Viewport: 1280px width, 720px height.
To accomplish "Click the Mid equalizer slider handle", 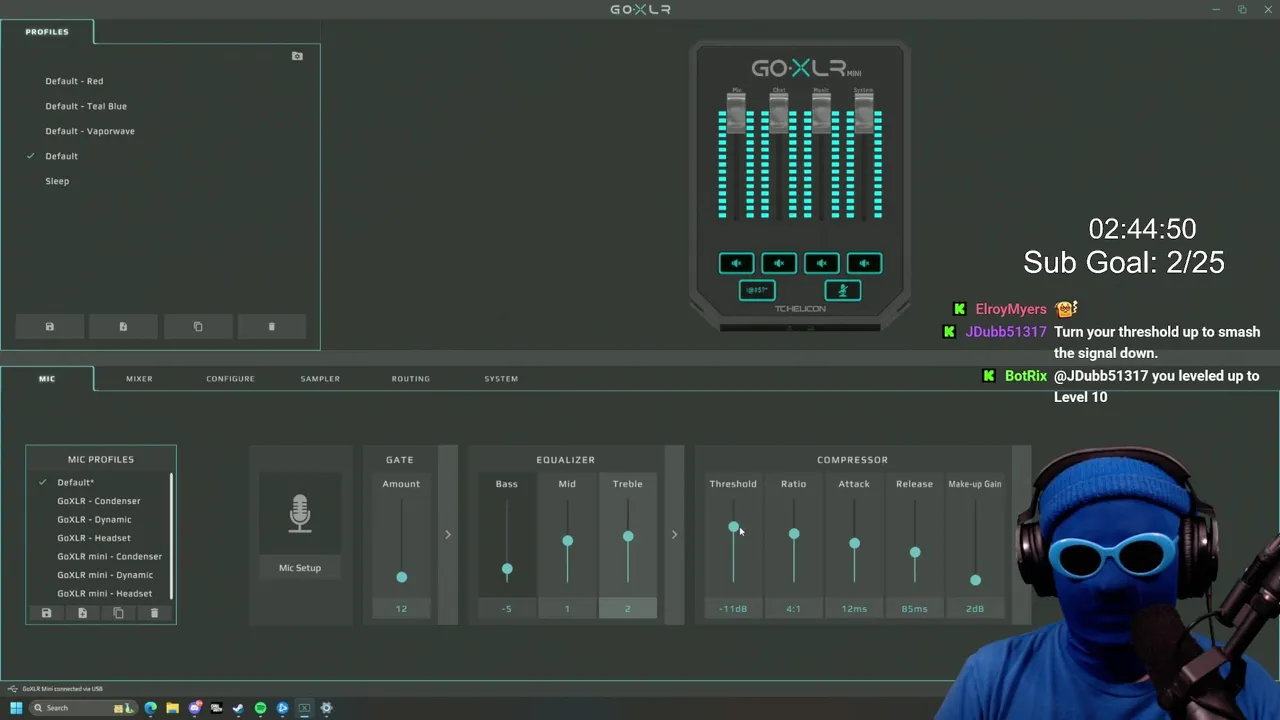I will point(567,541).
